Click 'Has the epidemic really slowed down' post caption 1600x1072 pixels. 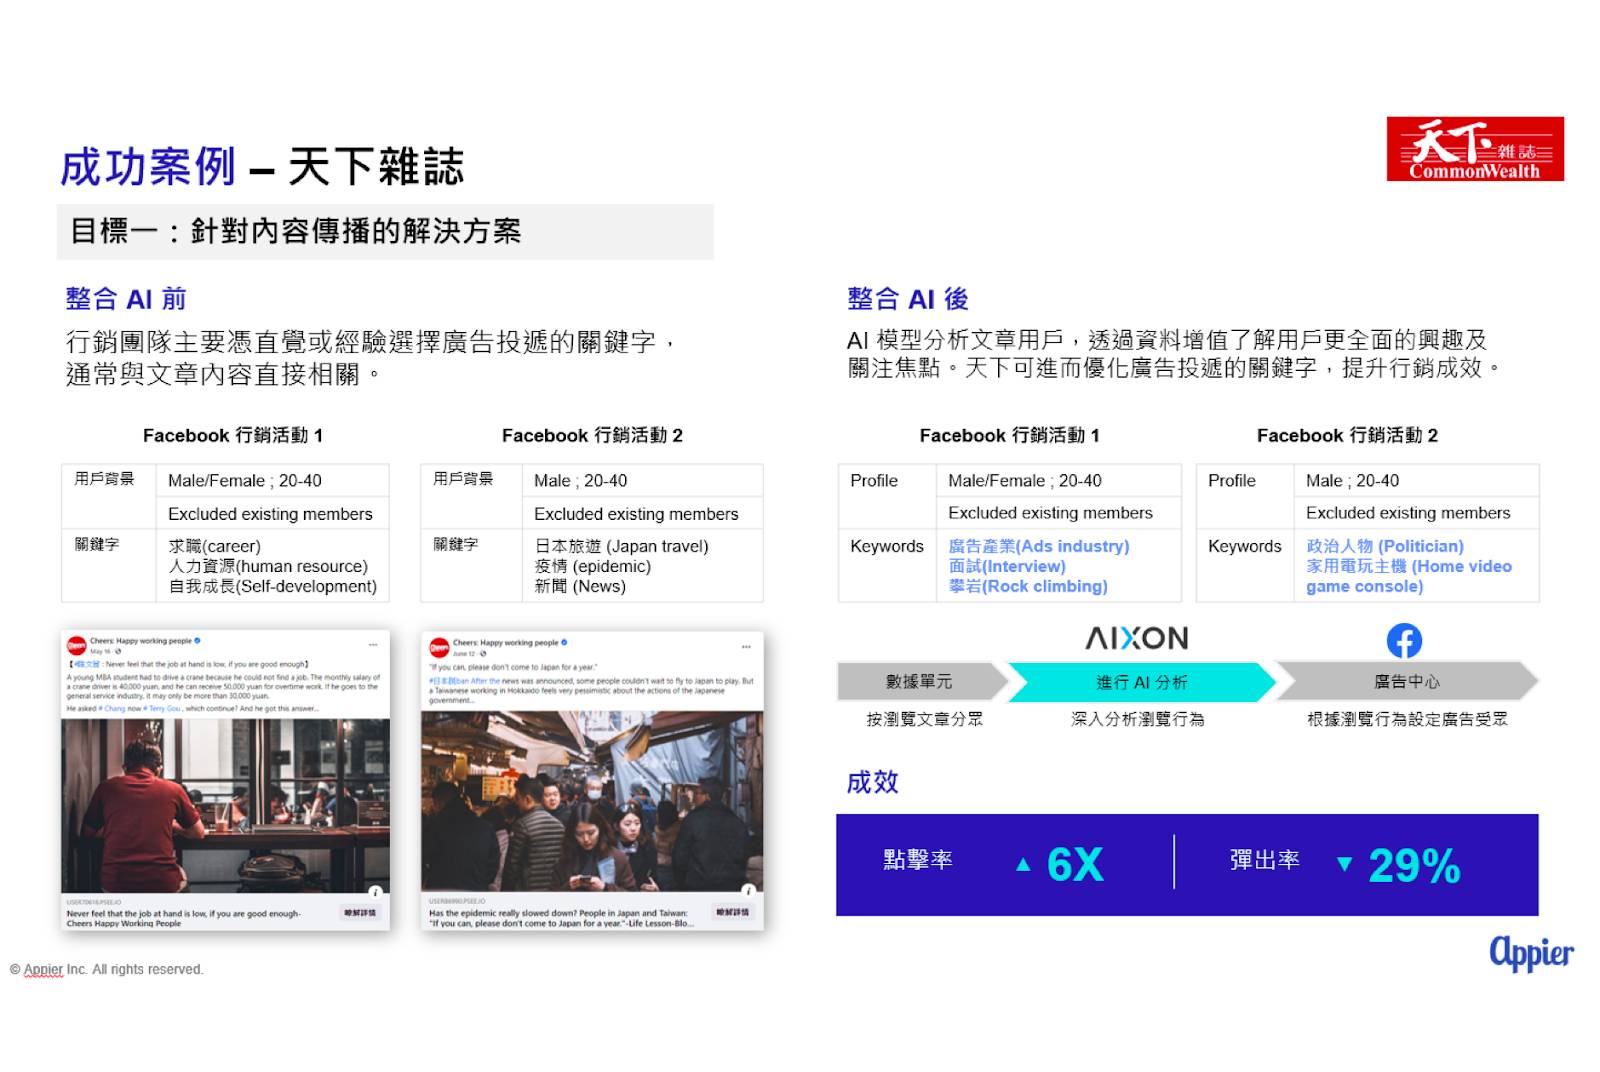[x=560, y=918]
